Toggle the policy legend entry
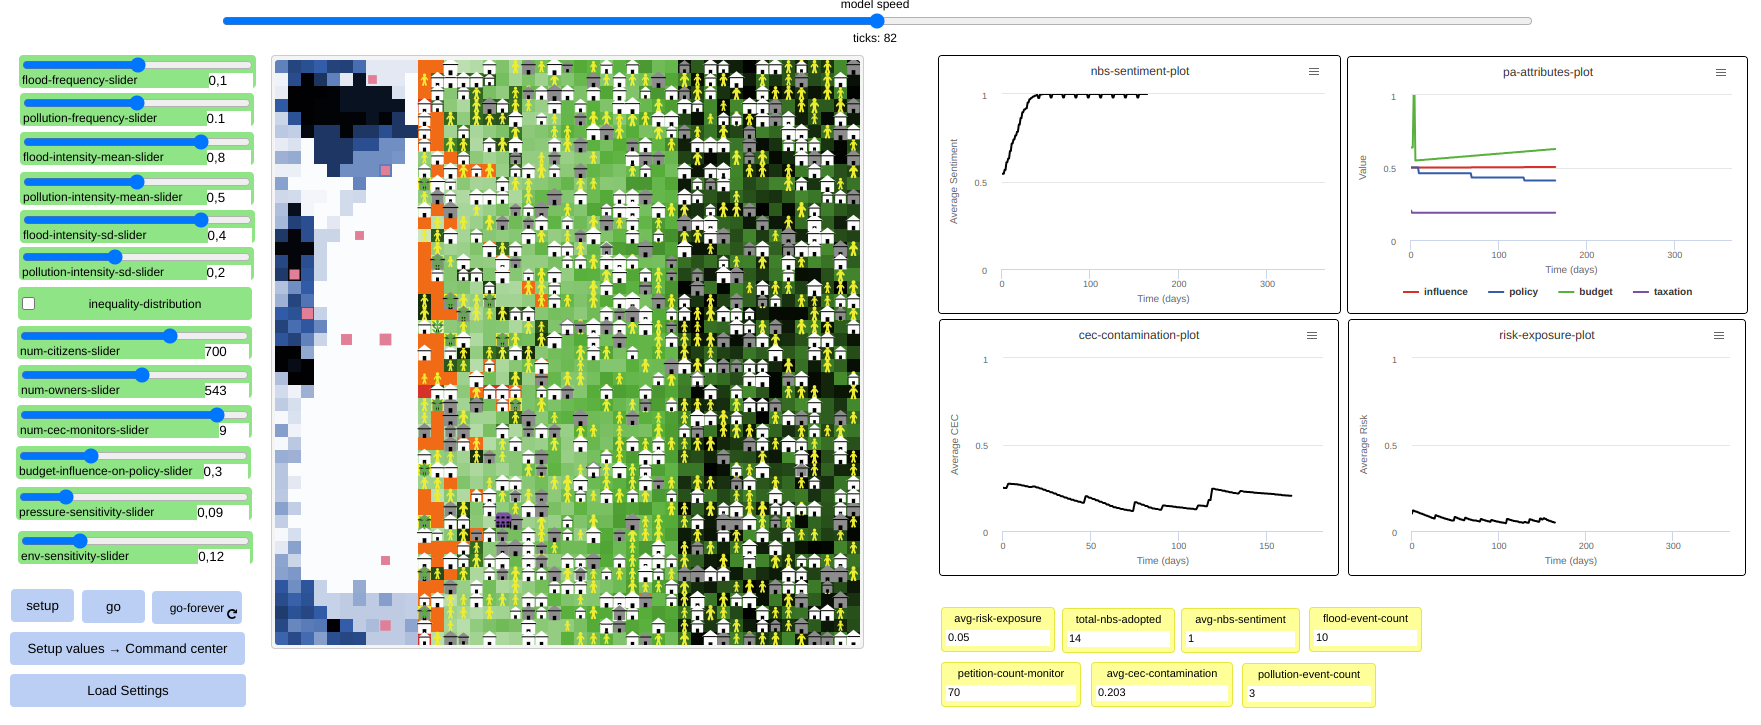1761x725 pixels. (x=1513, y=292)
